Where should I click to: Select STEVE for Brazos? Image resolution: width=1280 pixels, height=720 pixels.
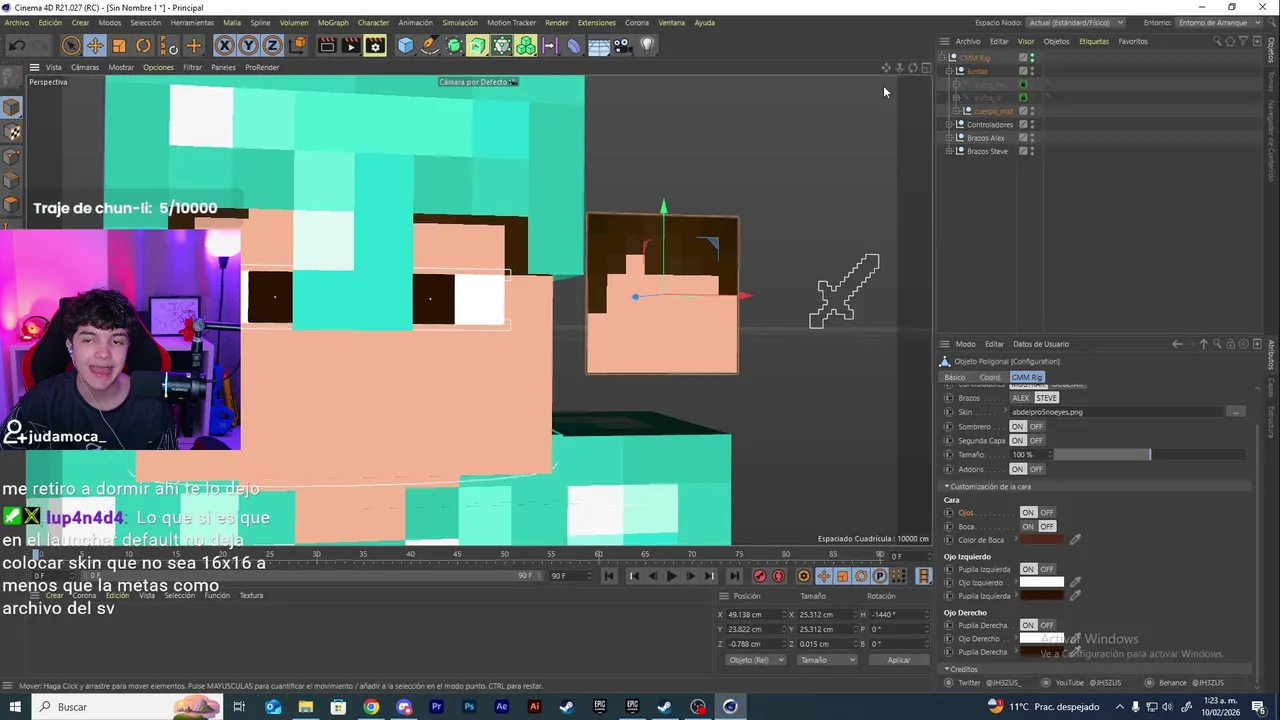tap(1046, 398)
